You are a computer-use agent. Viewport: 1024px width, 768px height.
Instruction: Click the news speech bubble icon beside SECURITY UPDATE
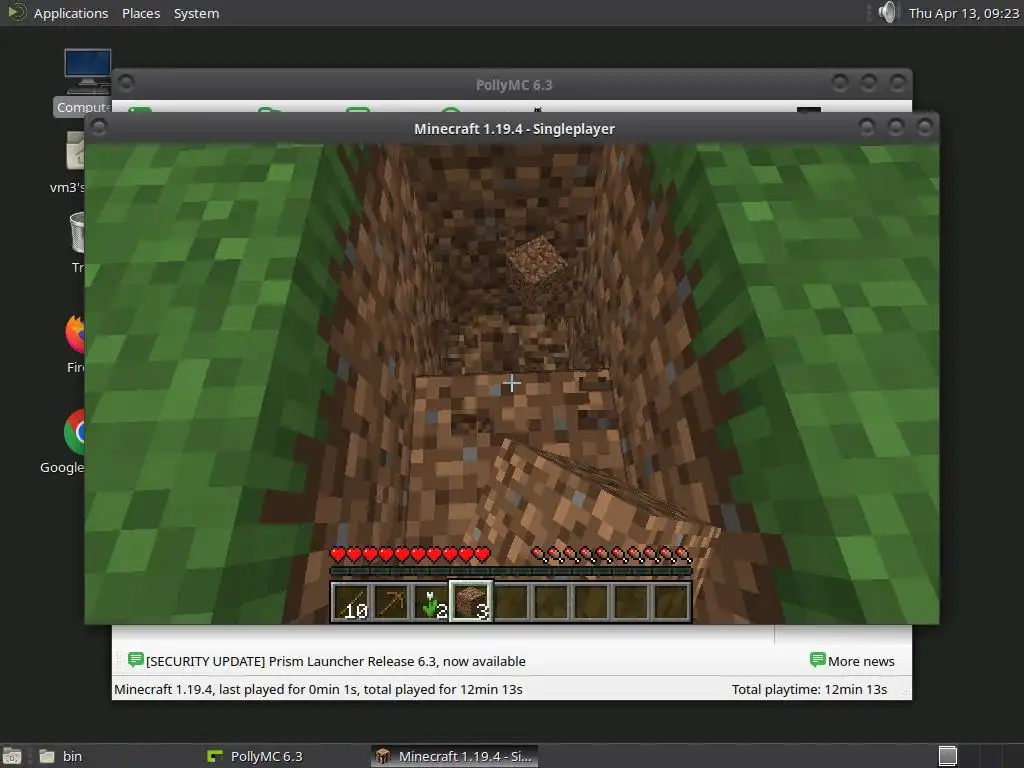click(136, 660)
